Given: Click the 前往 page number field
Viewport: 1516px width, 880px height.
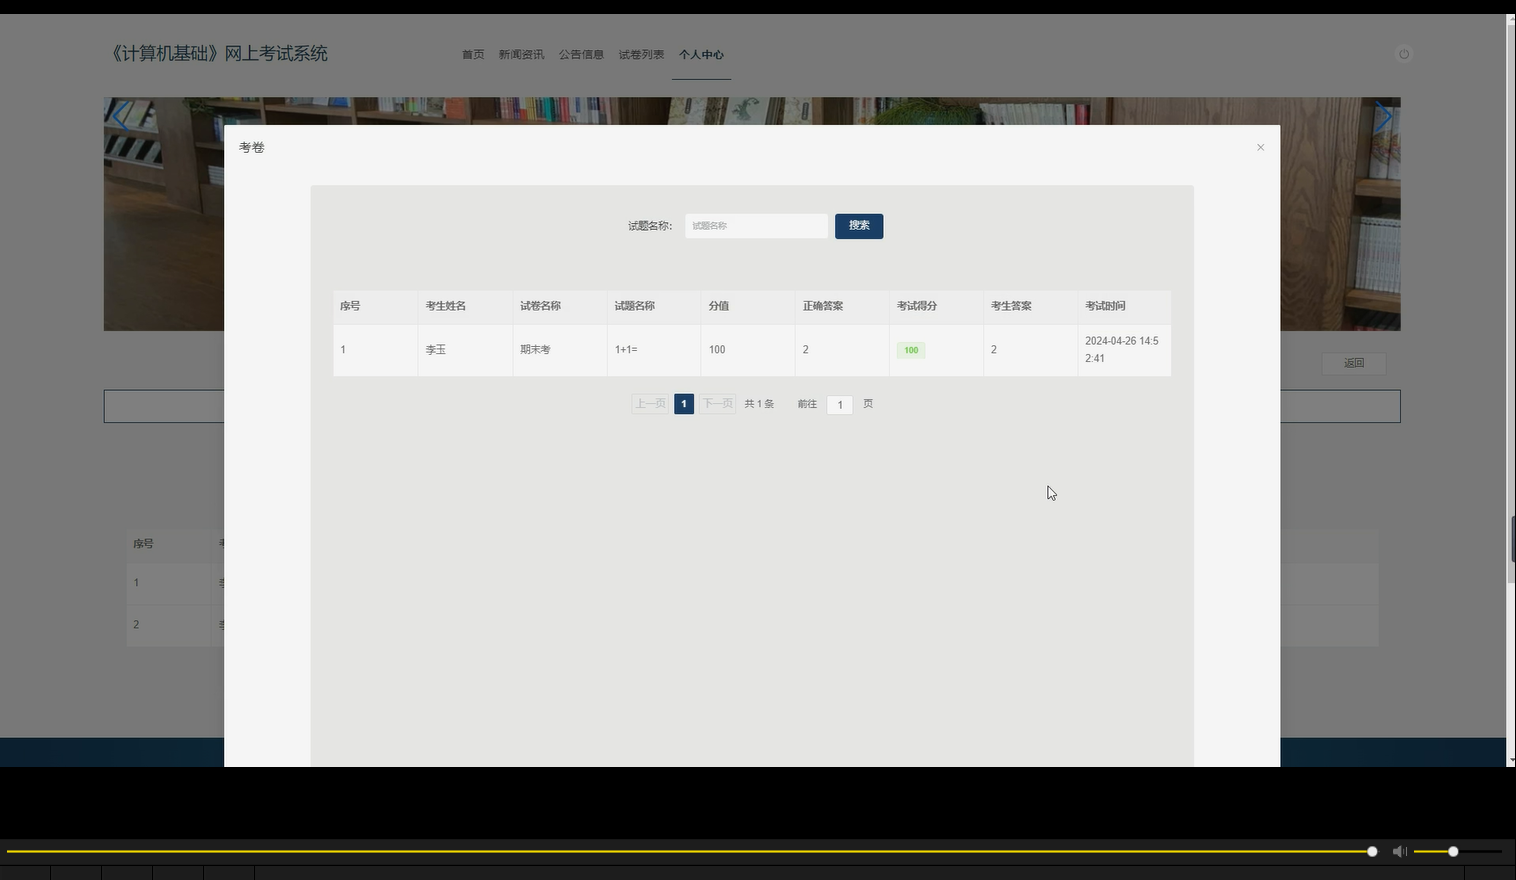Looking at the screenshot, I should [839, 404].
